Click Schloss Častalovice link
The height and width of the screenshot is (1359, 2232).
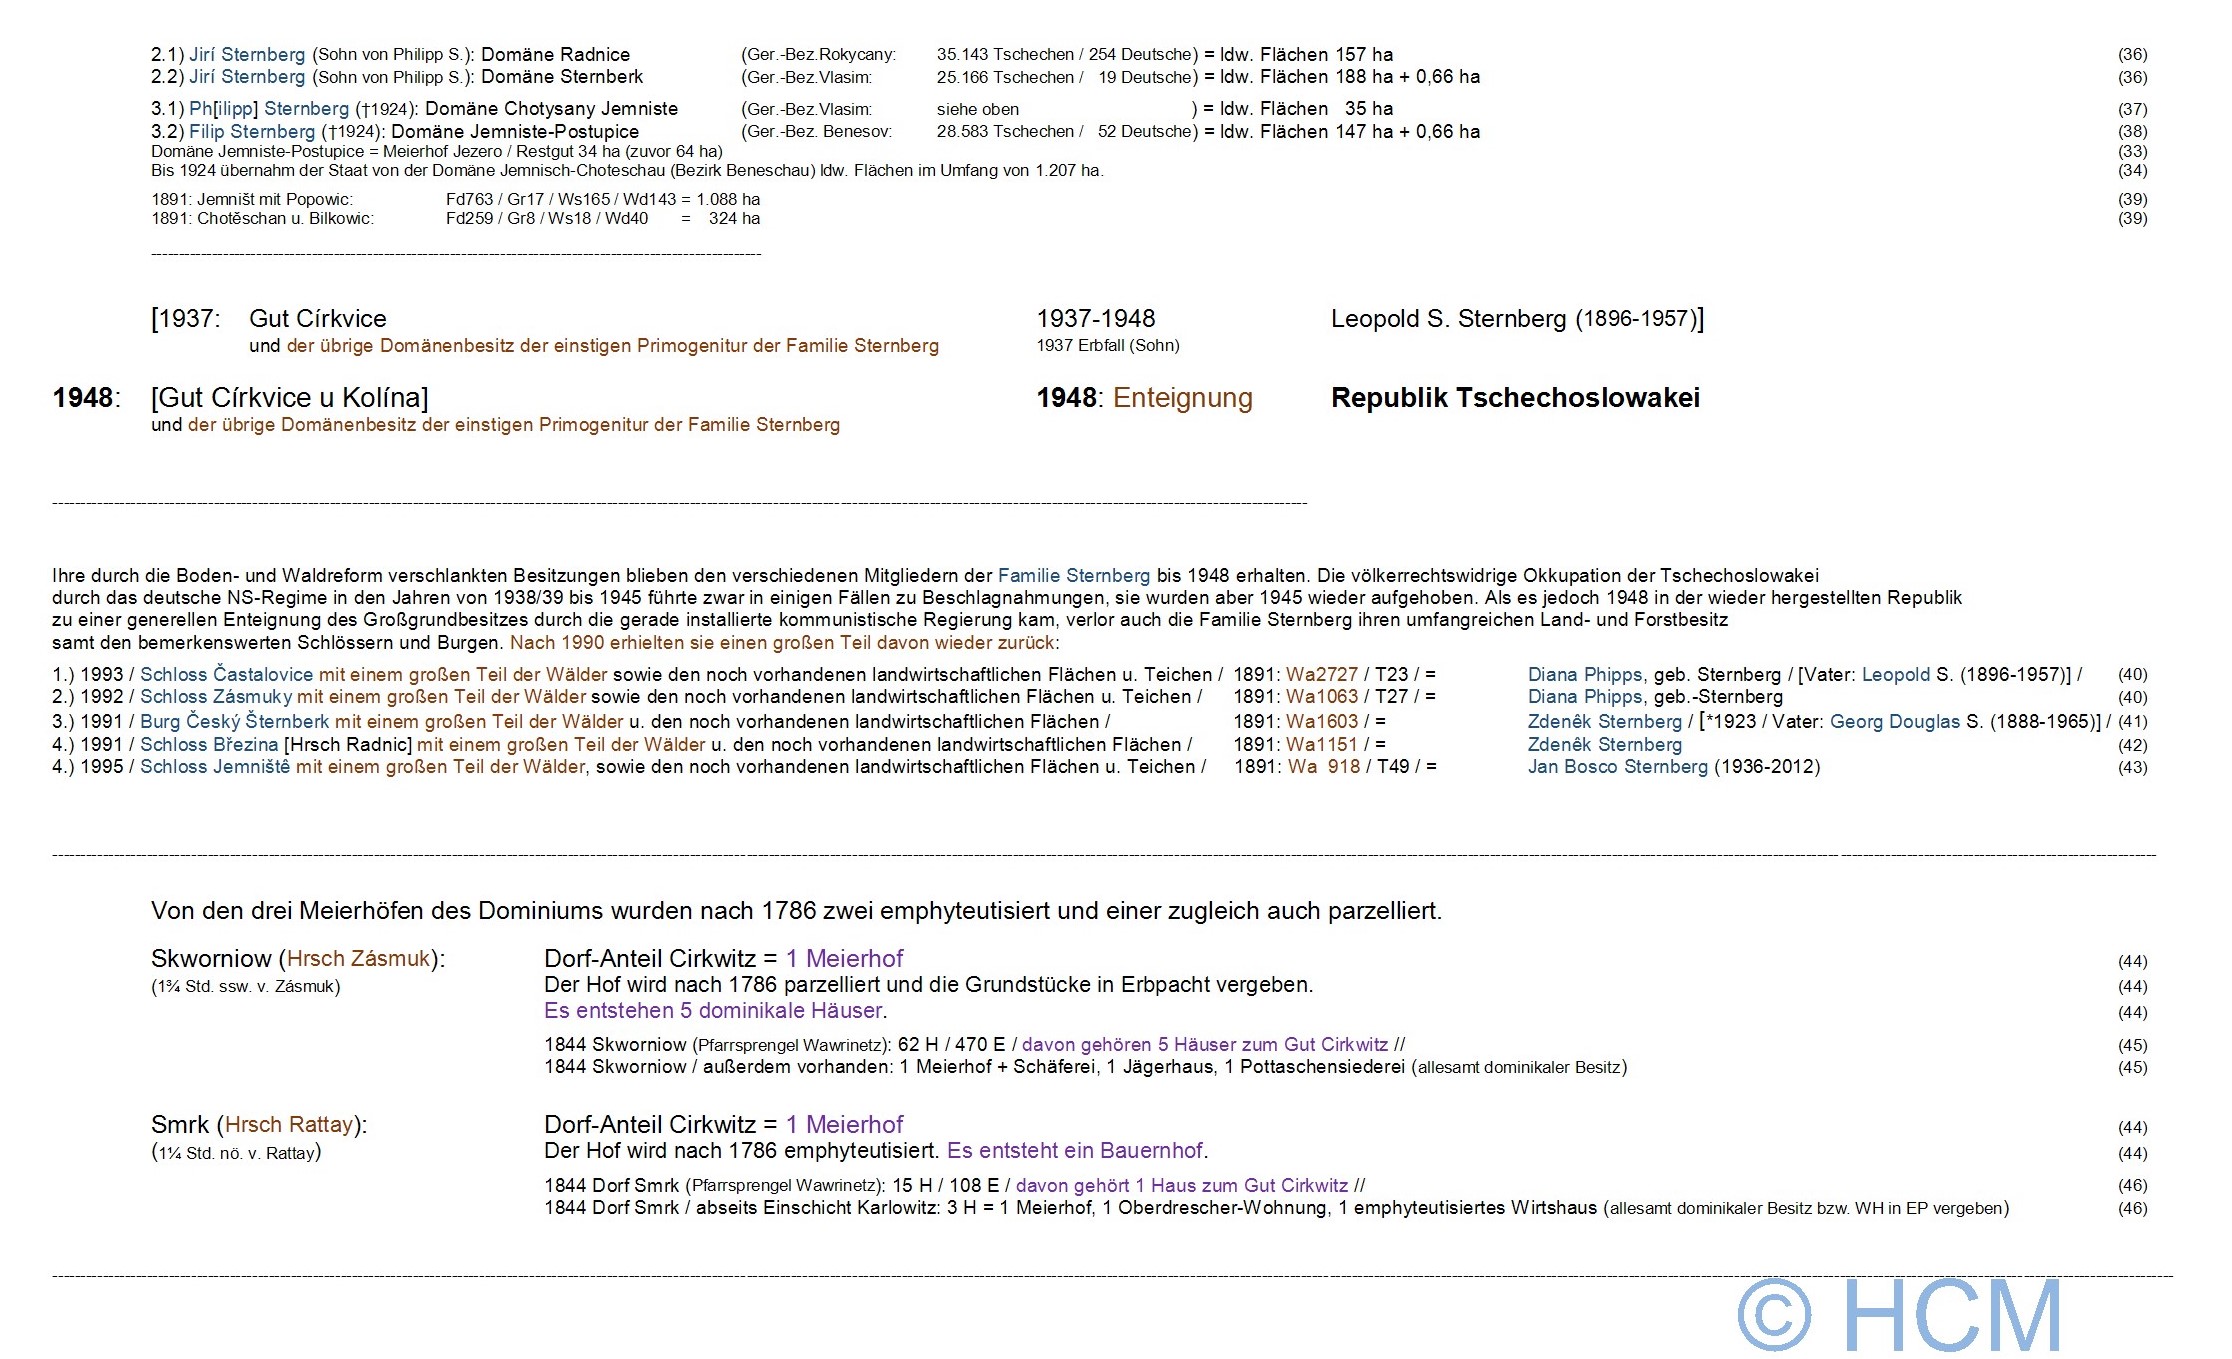point(226,675)
